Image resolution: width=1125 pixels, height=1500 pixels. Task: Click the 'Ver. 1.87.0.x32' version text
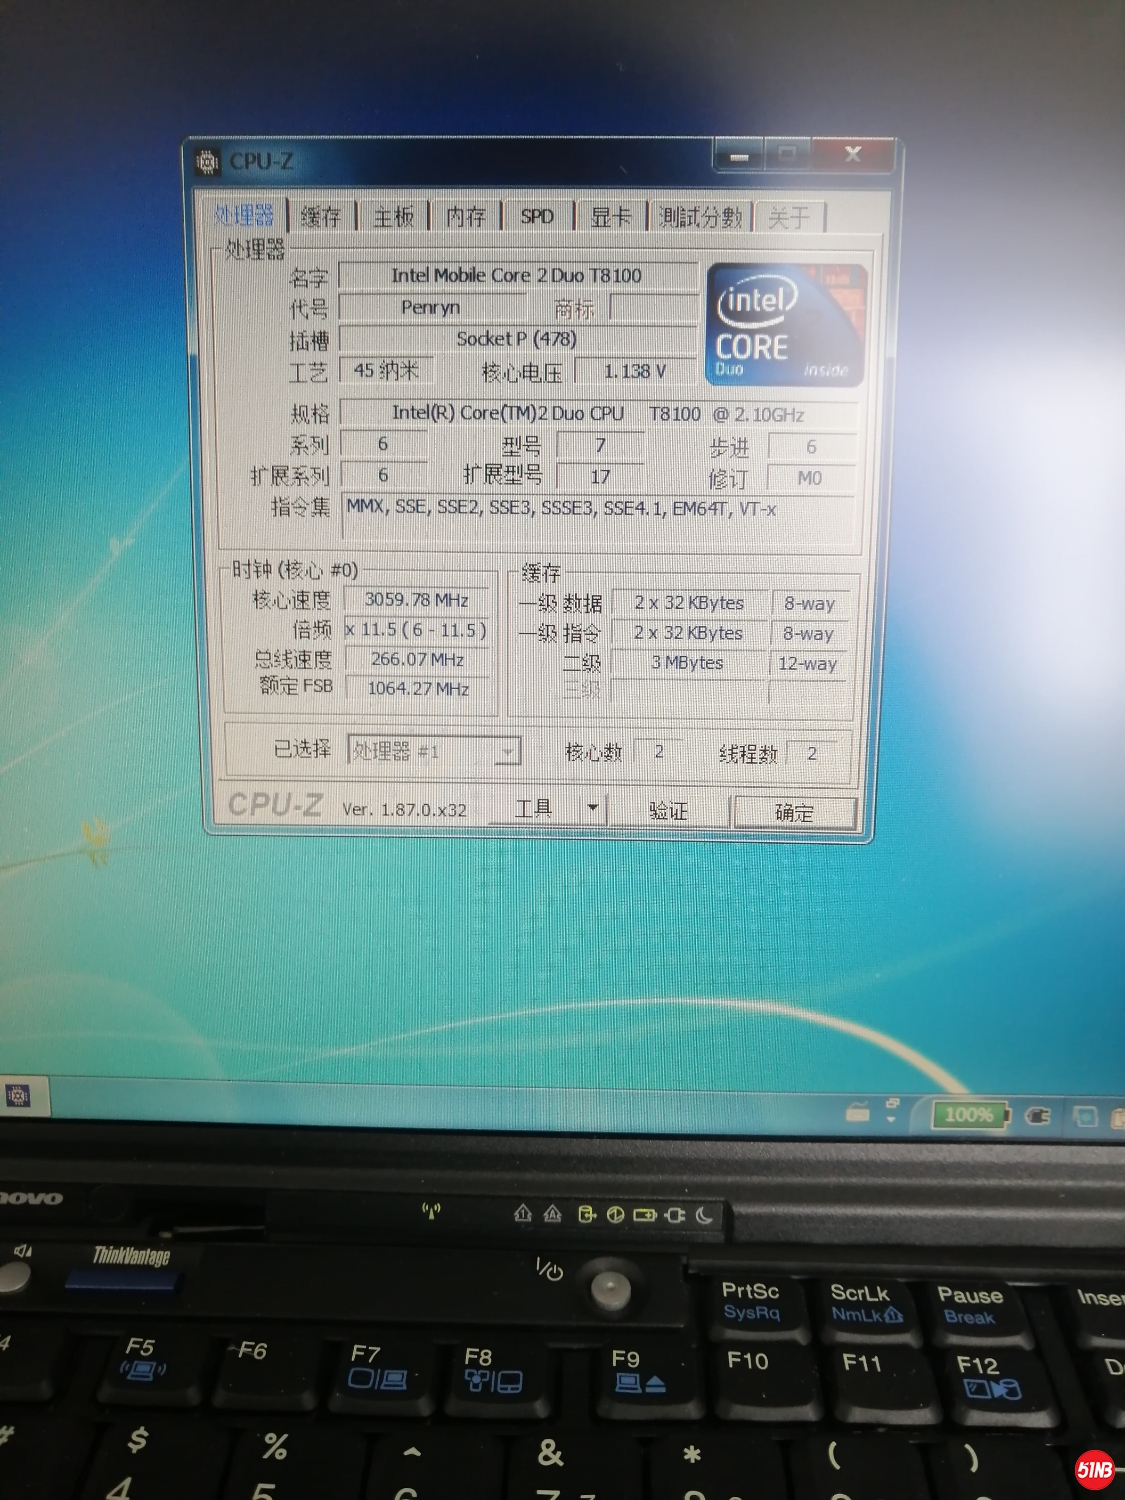click(404, 809)
